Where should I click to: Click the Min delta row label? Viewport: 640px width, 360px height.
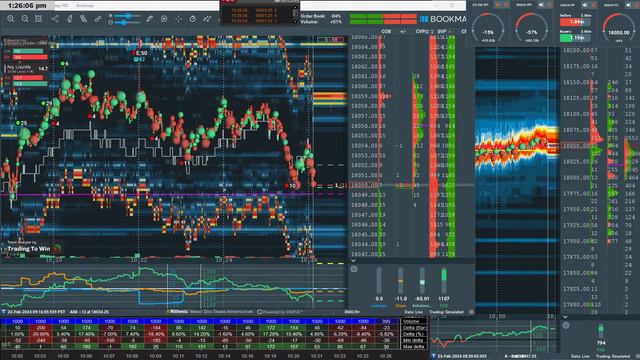tap(413, 340)
